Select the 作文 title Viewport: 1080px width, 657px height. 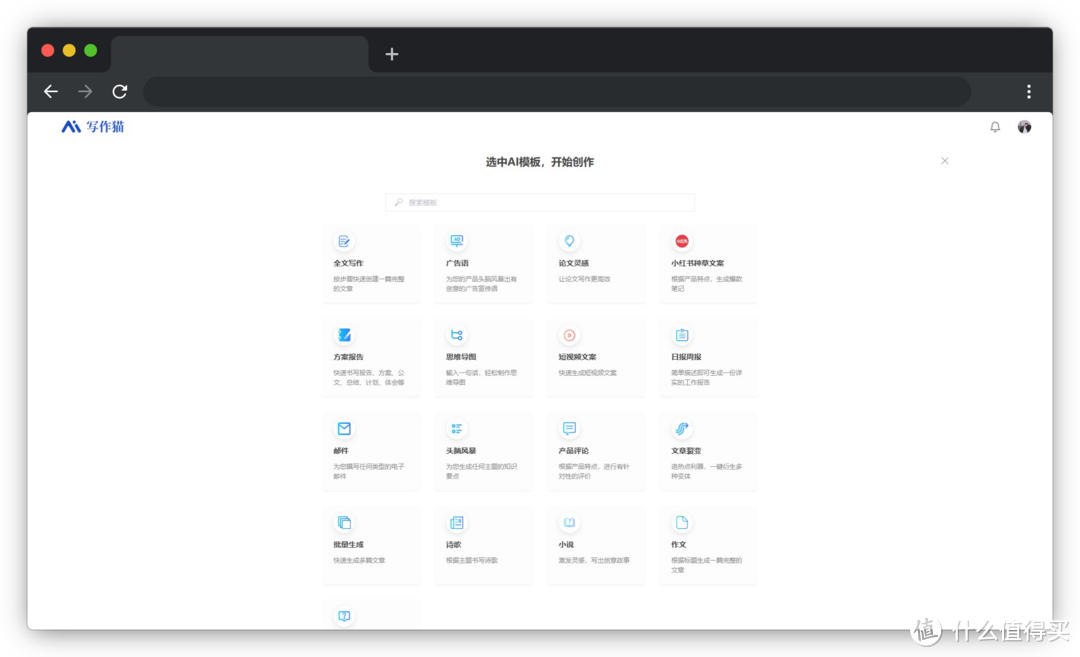point(678,544)
